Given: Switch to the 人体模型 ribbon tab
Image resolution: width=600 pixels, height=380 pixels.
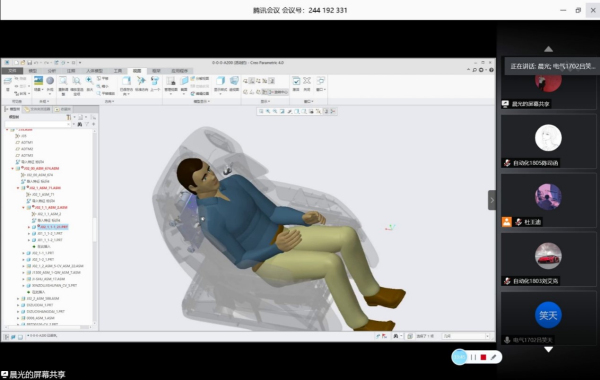Looking at the screenshot, I should click(x=94, y=71).
